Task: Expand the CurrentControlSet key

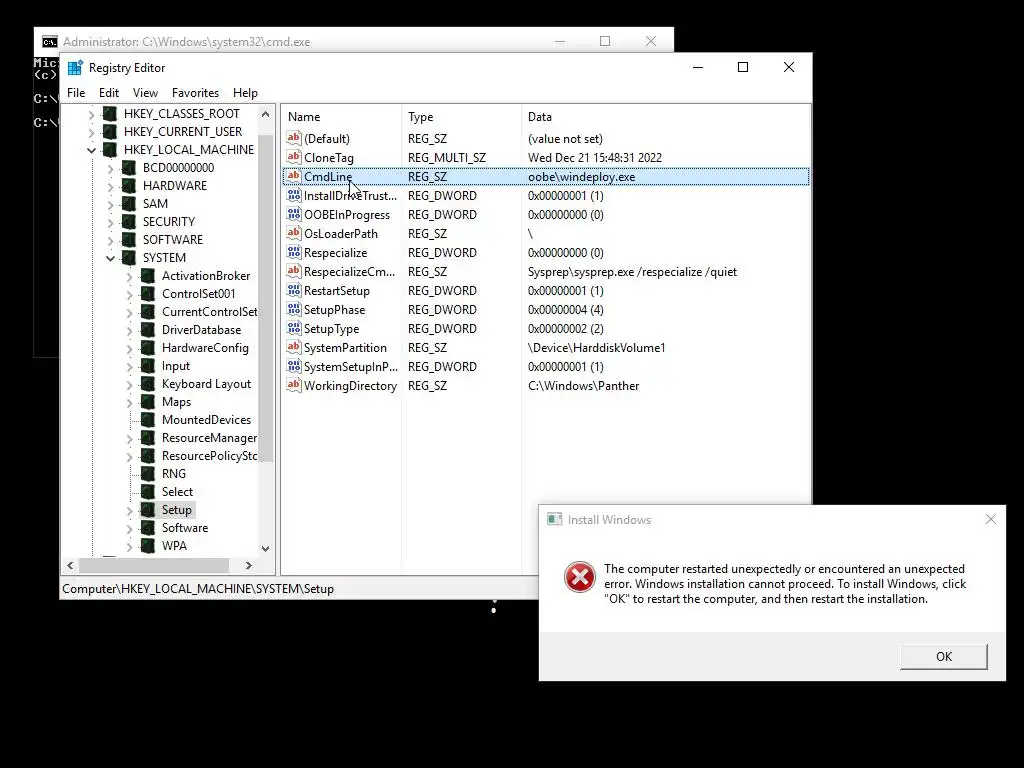Action: [x=129, y=312]
